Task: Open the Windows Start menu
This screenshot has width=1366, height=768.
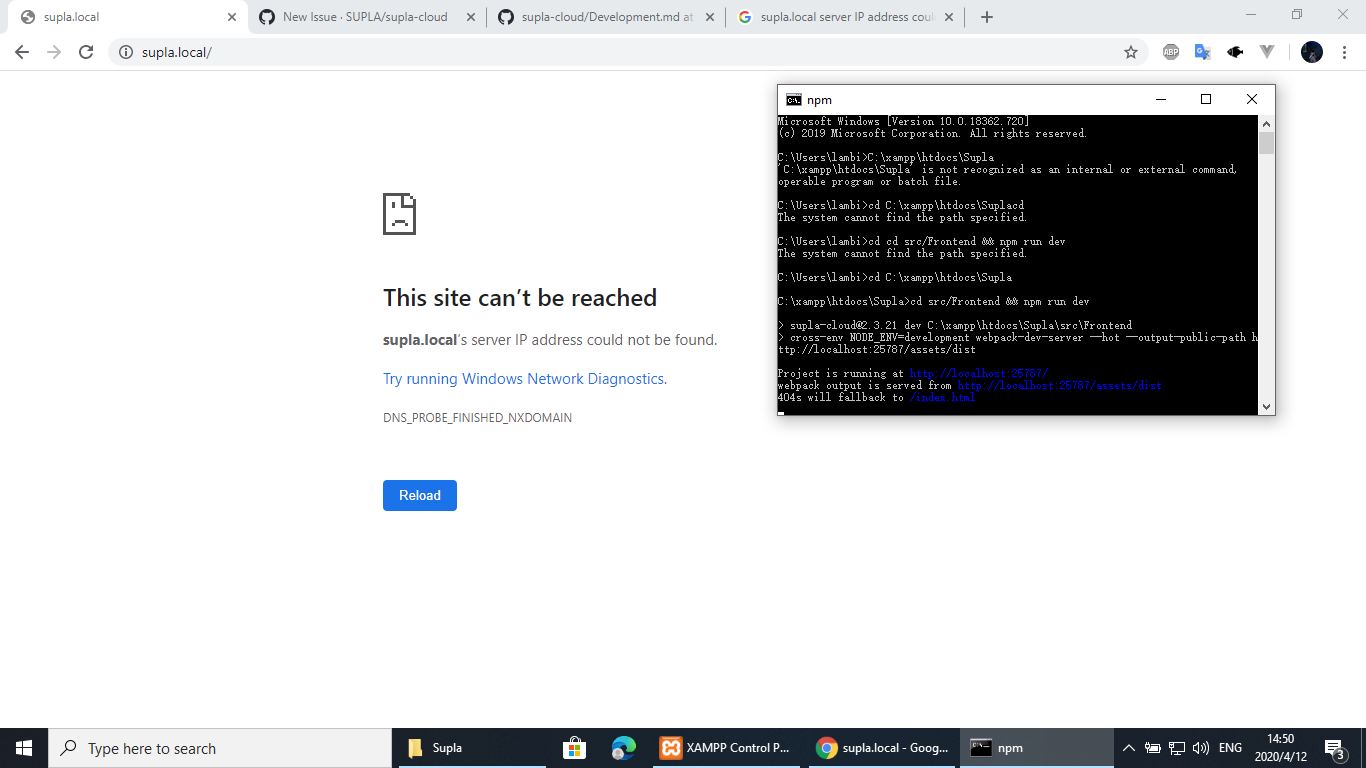Action: tap(24, 748)
